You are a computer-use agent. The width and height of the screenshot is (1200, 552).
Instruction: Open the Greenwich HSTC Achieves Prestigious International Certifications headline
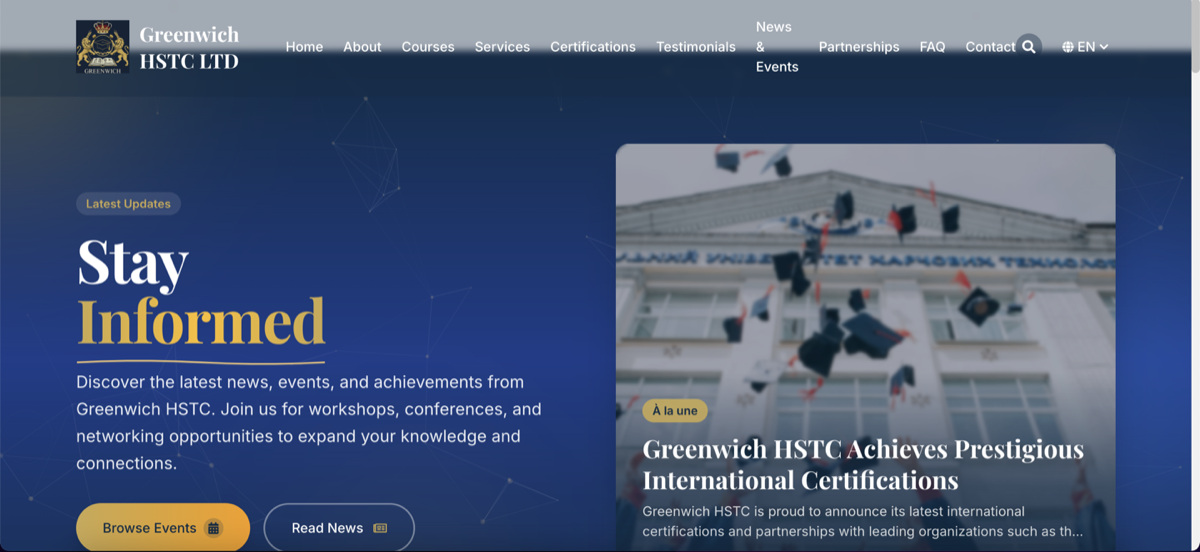point(863,465)
